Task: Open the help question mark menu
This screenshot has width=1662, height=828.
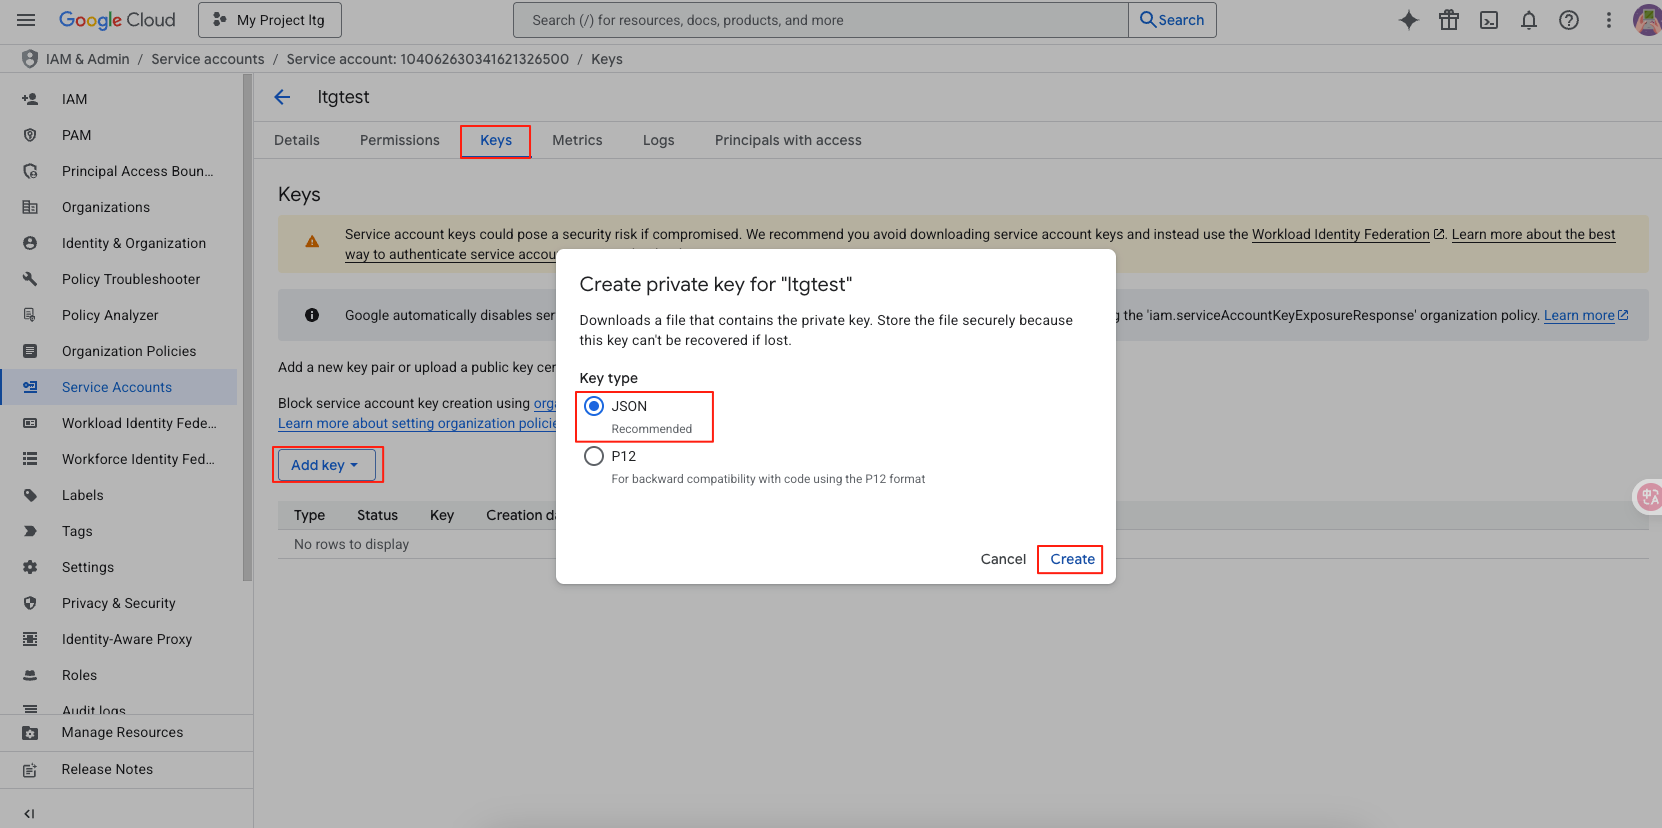Action: 1568,20
